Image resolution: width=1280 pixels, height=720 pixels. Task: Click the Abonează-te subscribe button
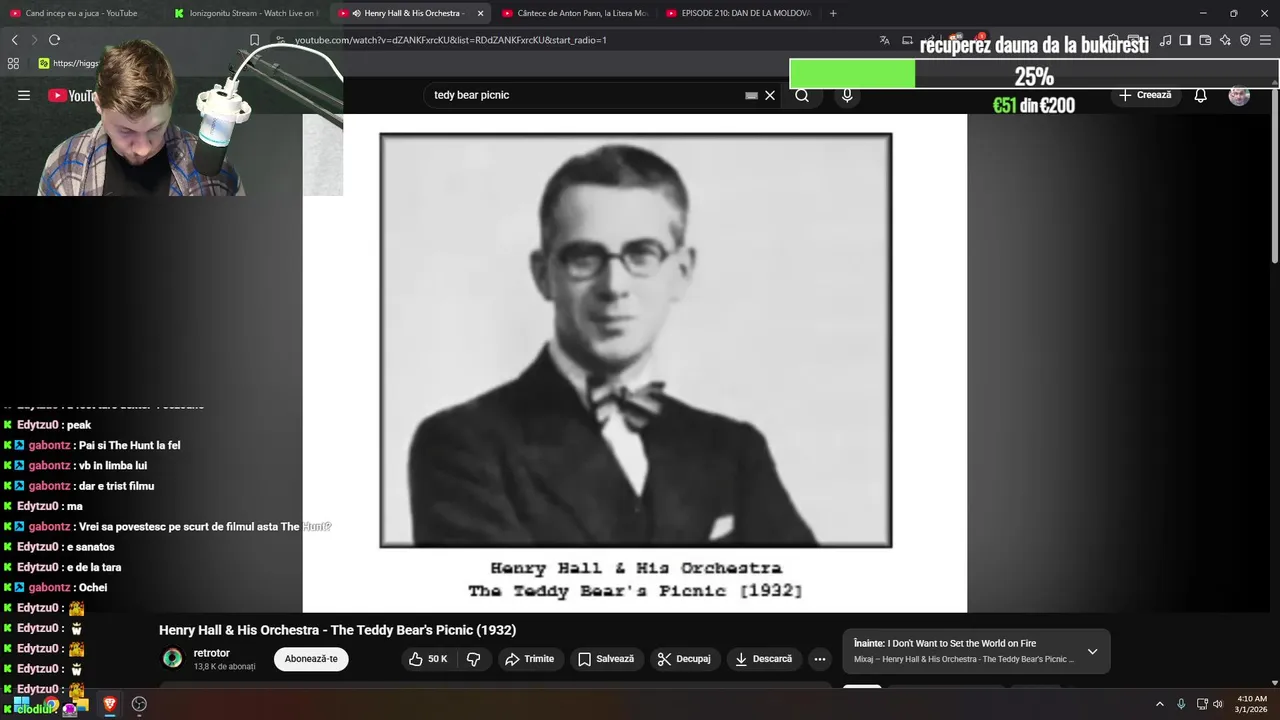[x=311, y=659]
